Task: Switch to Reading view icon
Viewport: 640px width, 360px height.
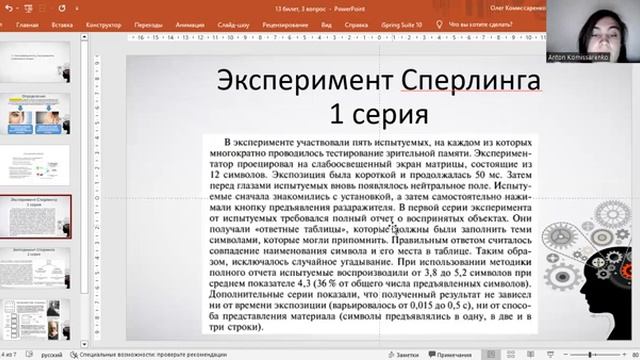Action: (x=530, y=354)
